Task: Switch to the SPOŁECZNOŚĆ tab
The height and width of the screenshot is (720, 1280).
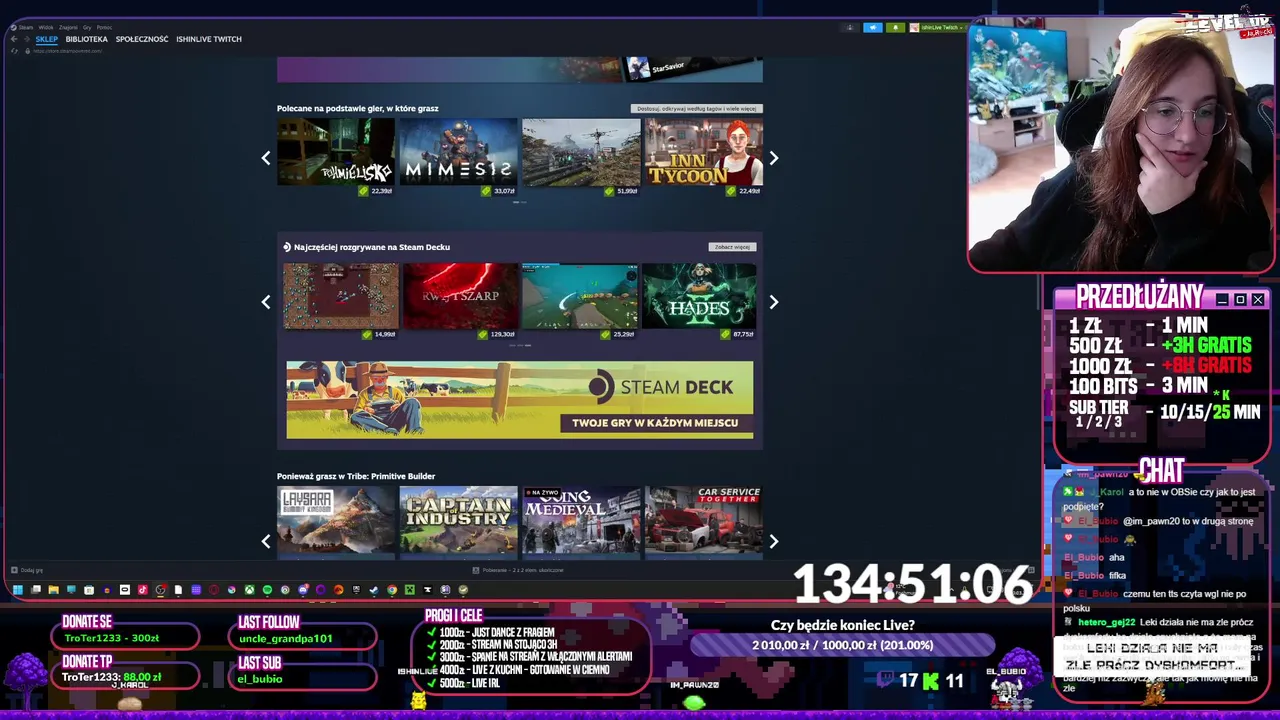Action: click(x=142, y=39)
